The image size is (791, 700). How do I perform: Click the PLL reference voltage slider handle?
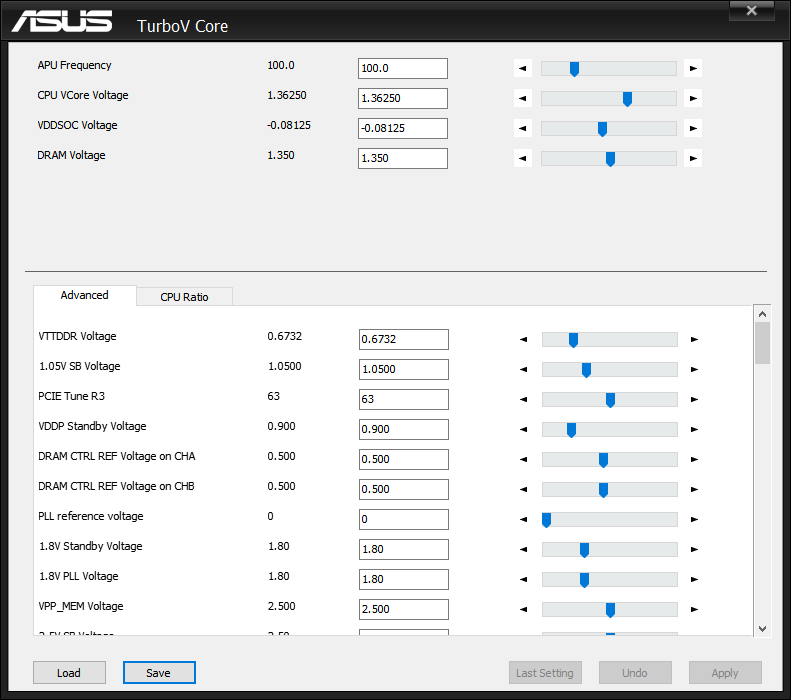[546, 520]
